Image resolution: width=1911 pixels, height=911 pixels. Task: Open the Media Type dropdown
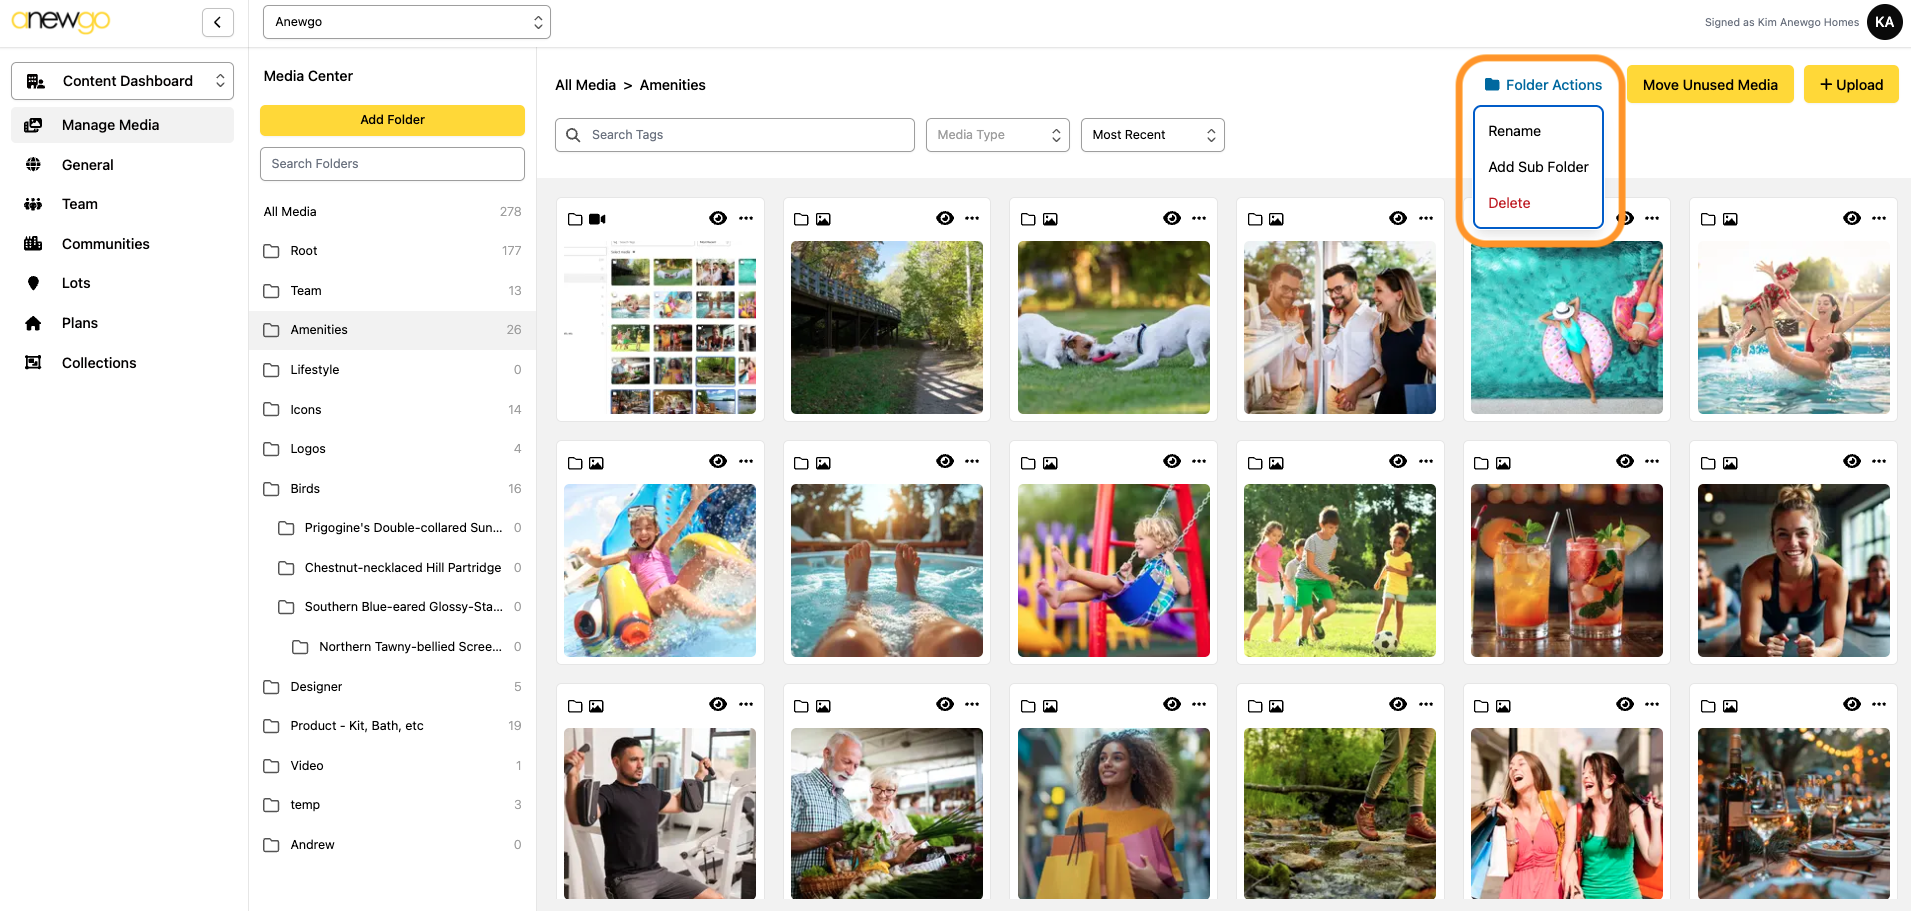[x=997, y=135]
